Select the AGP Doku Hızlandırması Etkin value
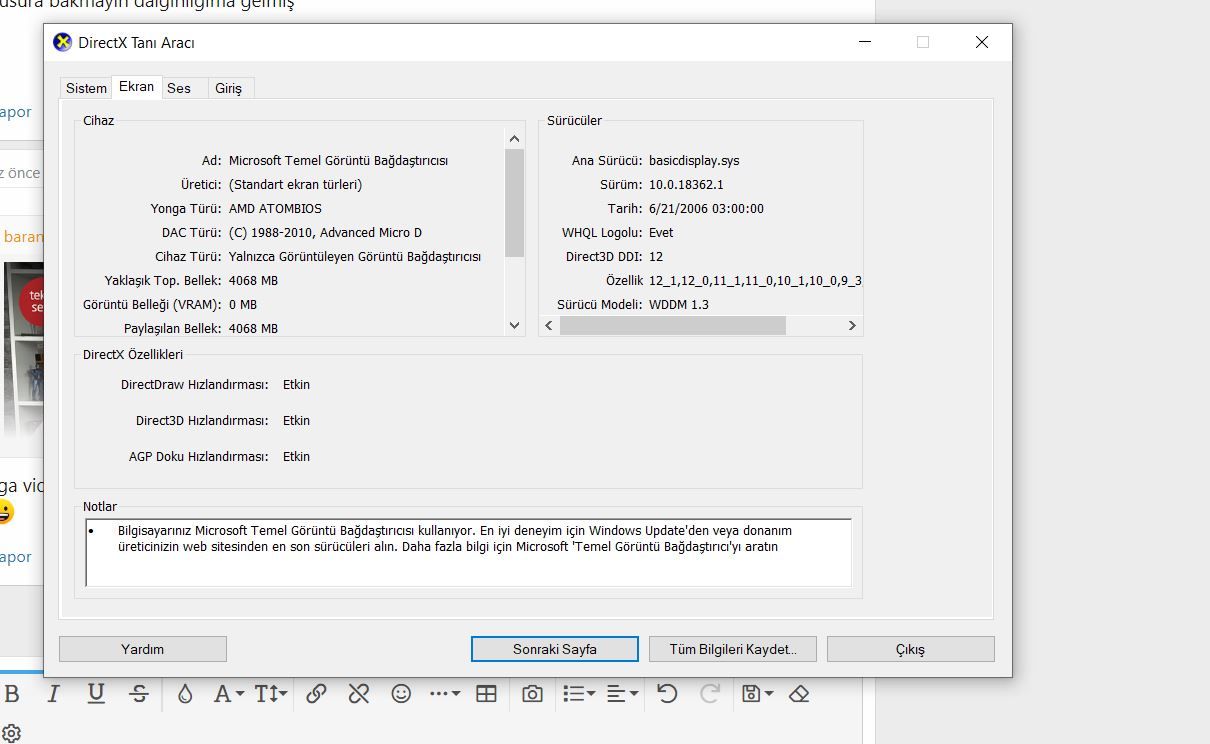Image resolution: width=1210 pixels, height=744 pixels. click(296, 457)
